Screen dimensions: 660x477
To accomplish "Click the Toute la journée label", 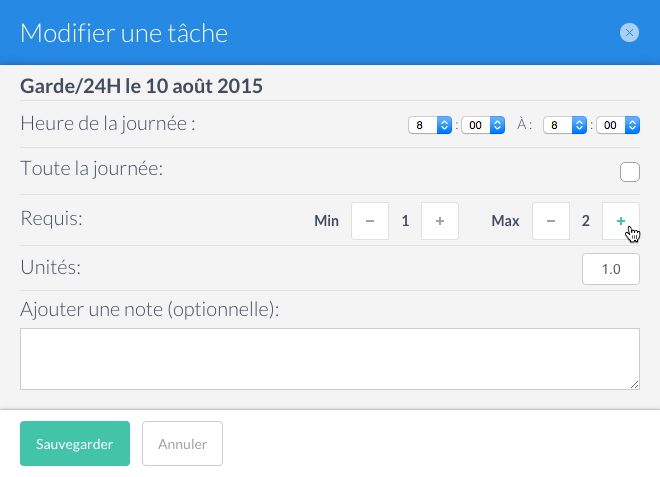I will pos(92,168).
